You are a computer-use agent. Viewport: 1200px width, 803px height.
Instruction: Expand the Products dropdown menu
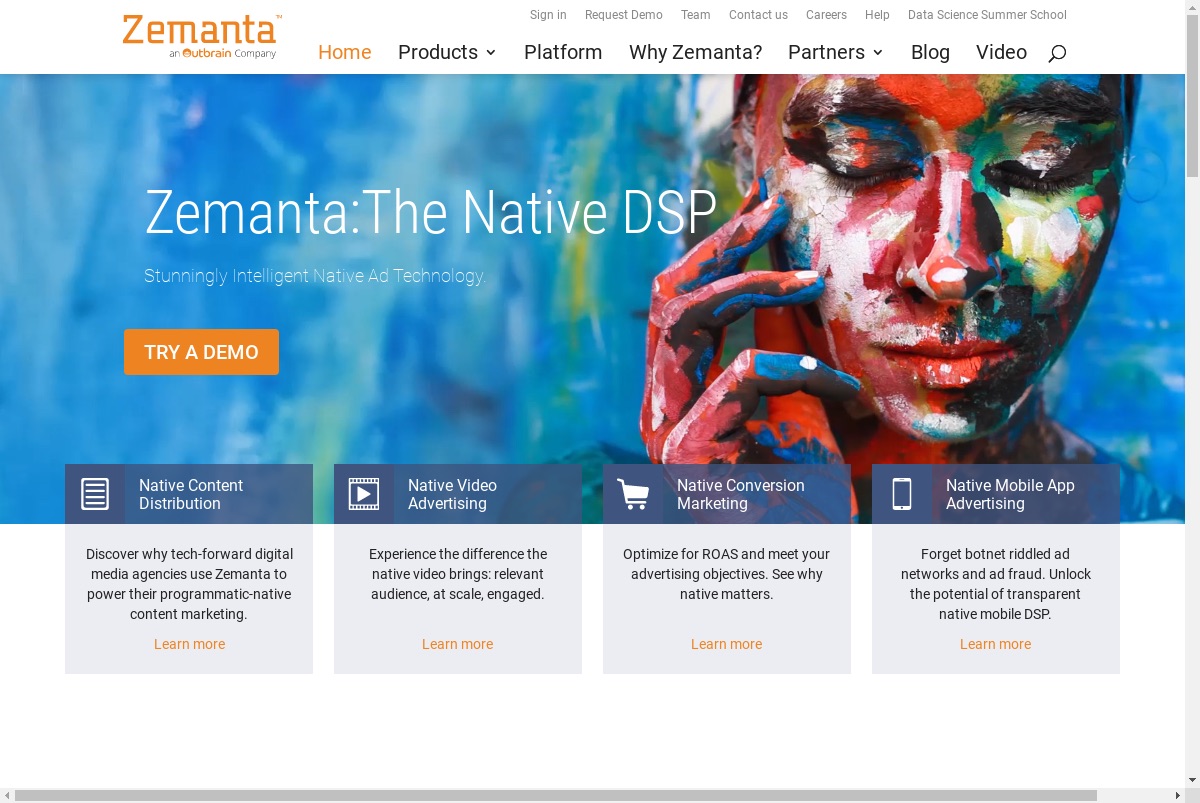[447, 52]
